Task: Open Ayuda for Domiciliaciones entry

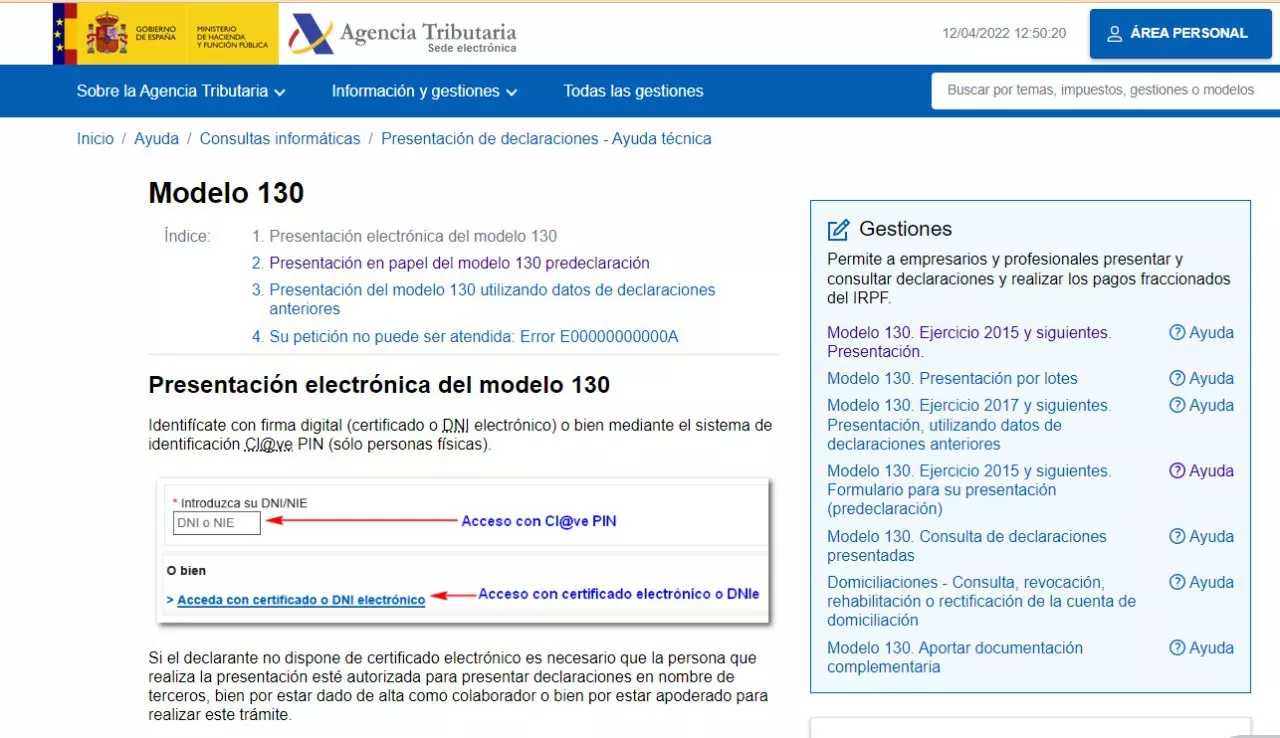Action: click(1202, 583)
